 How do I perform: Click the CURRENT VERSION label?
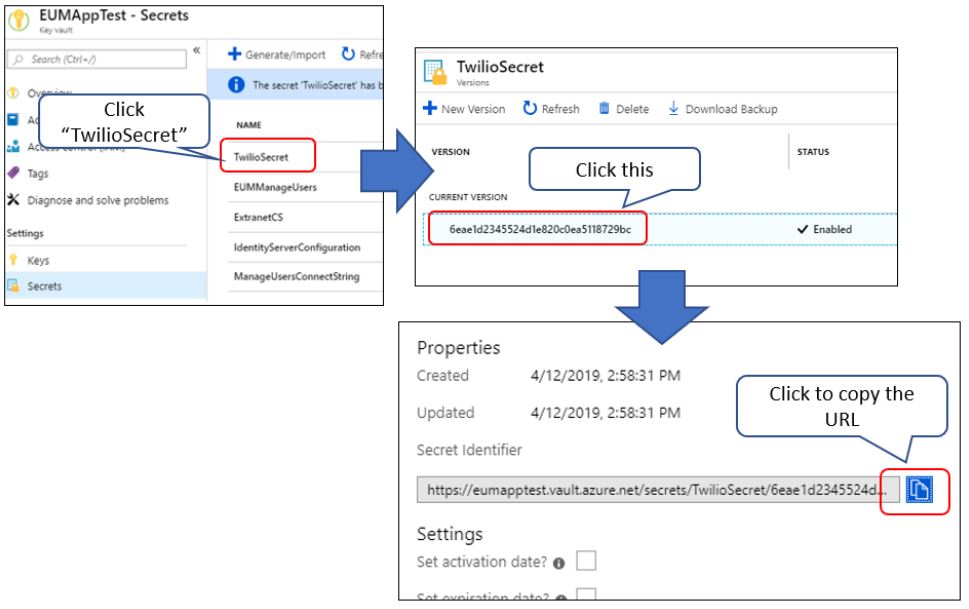point(468,197)
